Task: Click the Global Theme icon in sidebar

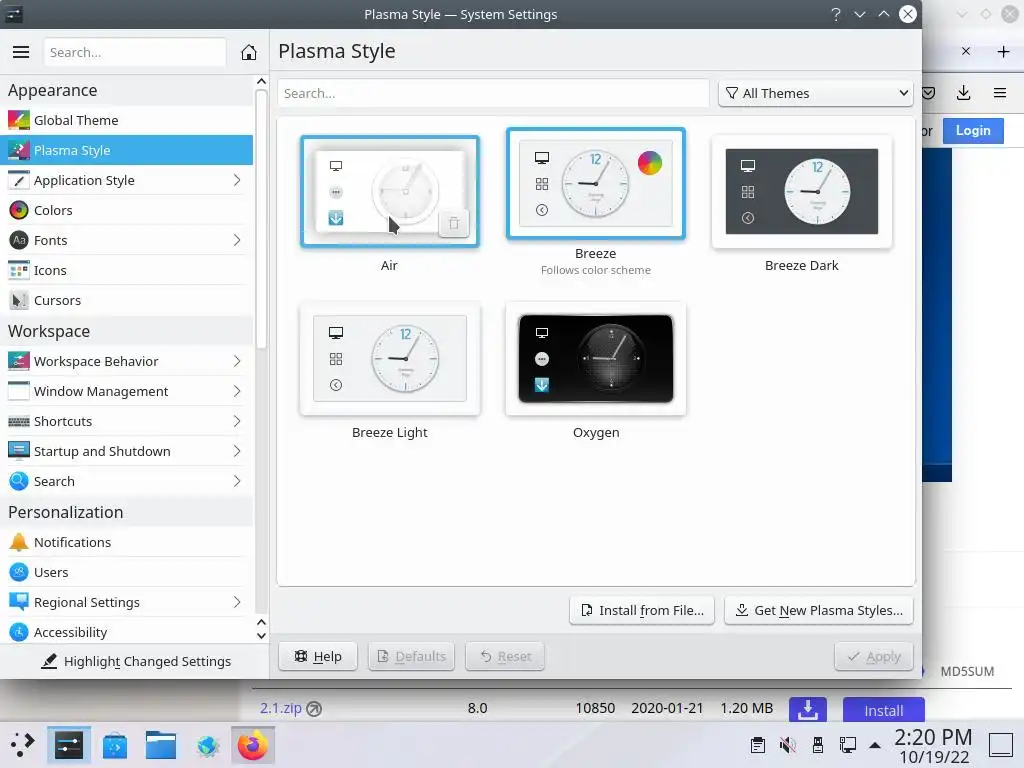Action: (18, 120)
